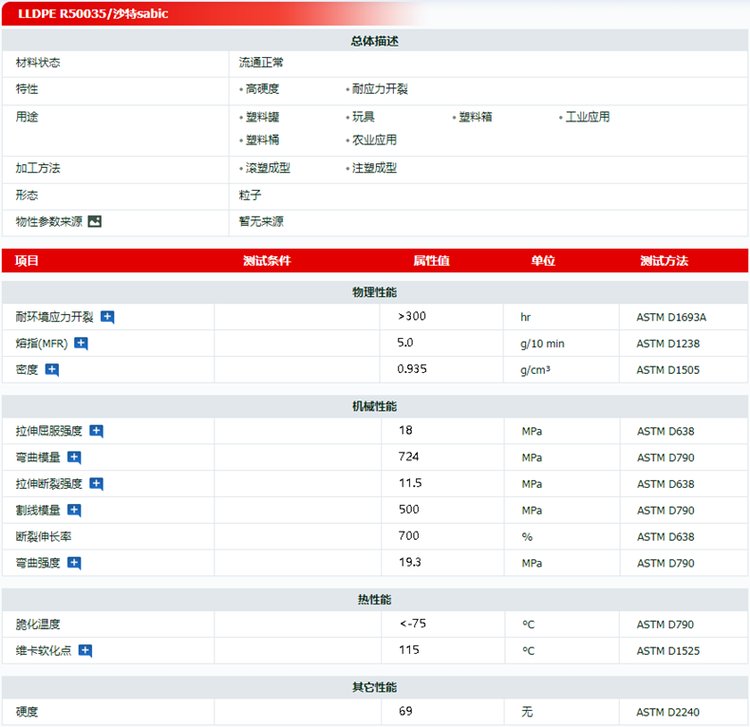Select the 工业应用 usage link
This screenshot has width=750, height=727.
(587, 117)
